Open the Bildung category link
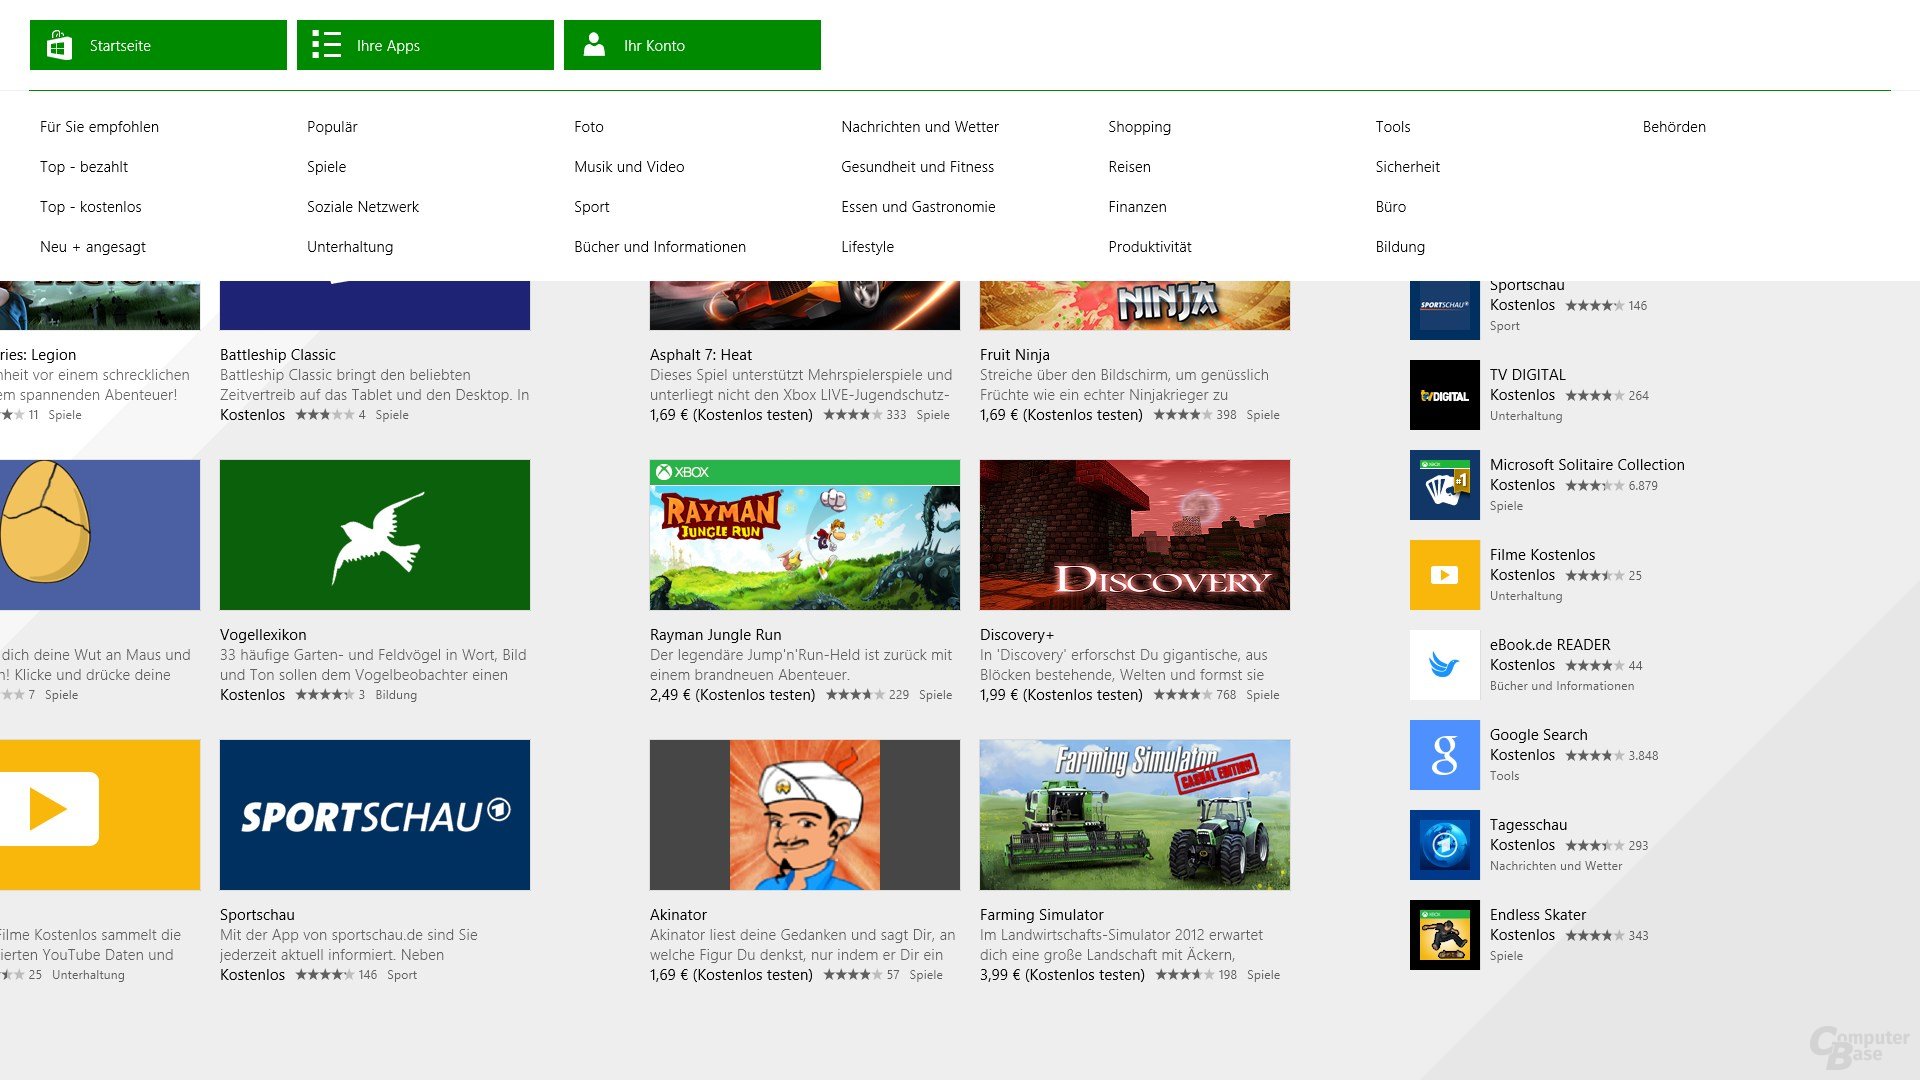Image resolution: width=1920 pixels, height=1080 pixels. pos(1400,247)
